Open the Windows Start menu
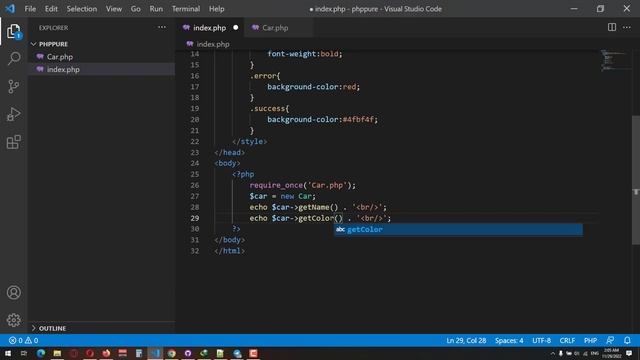This screenshot has height=360, width=640. (7, 353)
